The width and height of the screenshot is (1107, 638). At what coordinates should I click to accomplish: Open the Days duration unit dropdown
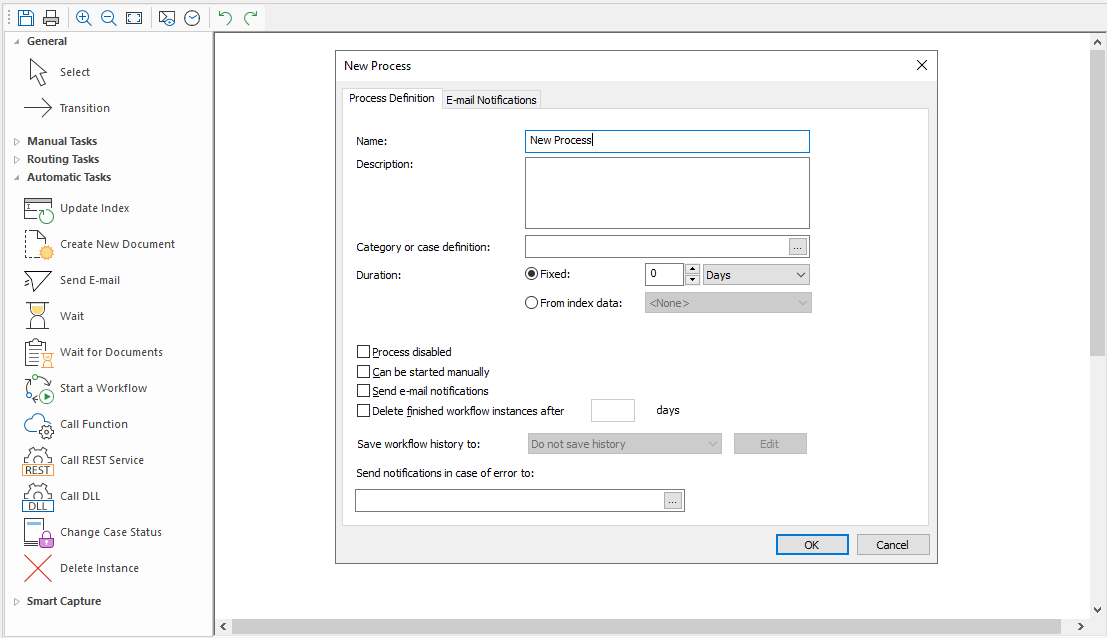pos(756,275)
